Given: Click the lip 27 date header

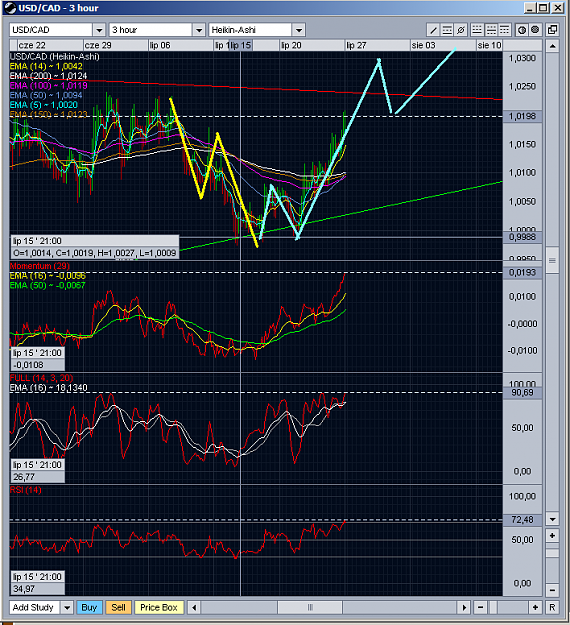Looking at the screenshot, I should (x=356, y=45).
